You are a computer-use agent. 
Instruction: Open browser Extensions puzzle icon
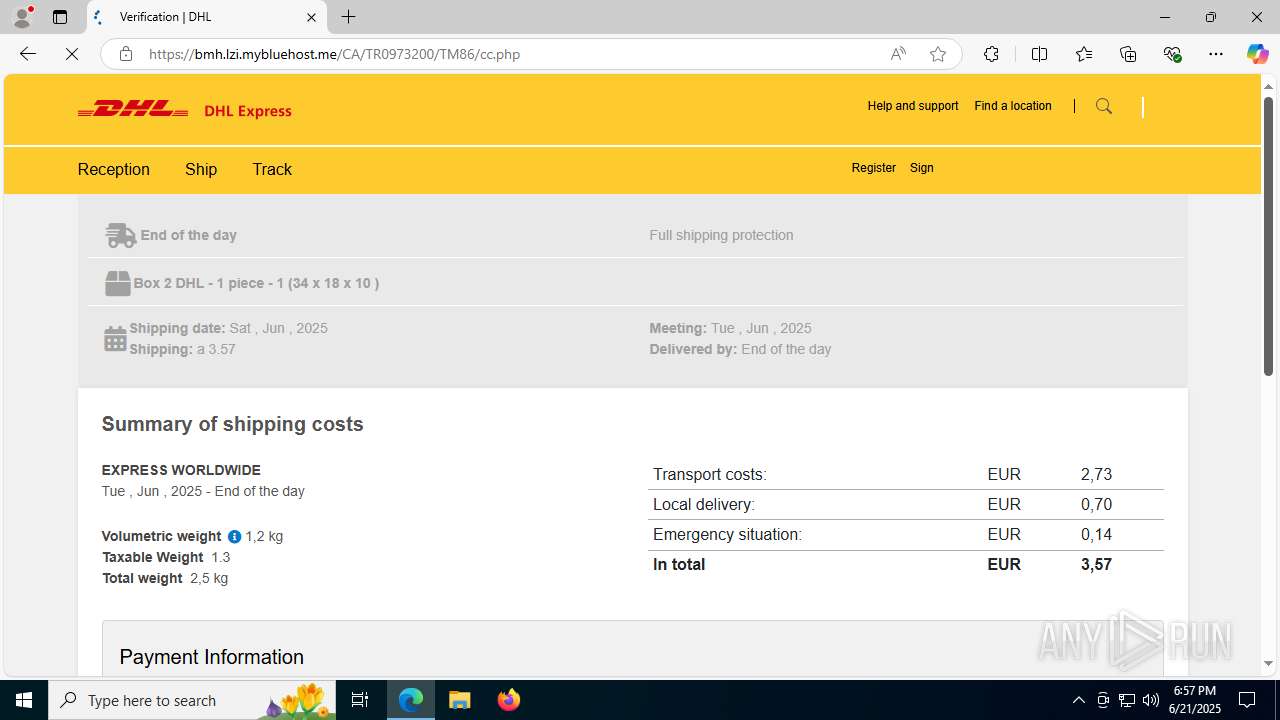(x=991, y=54)
